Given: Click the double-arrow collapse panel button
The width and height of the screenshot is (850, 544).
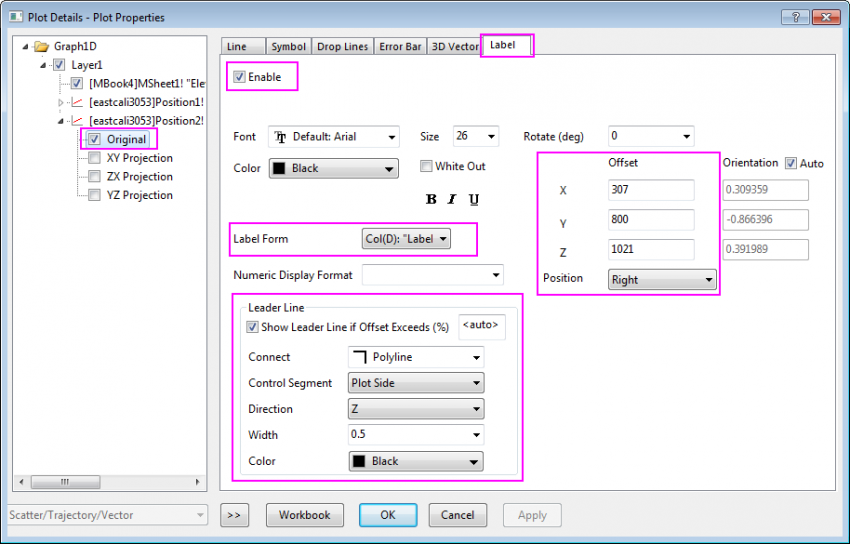Looking at the screenshot, I should tap(234, 515).
